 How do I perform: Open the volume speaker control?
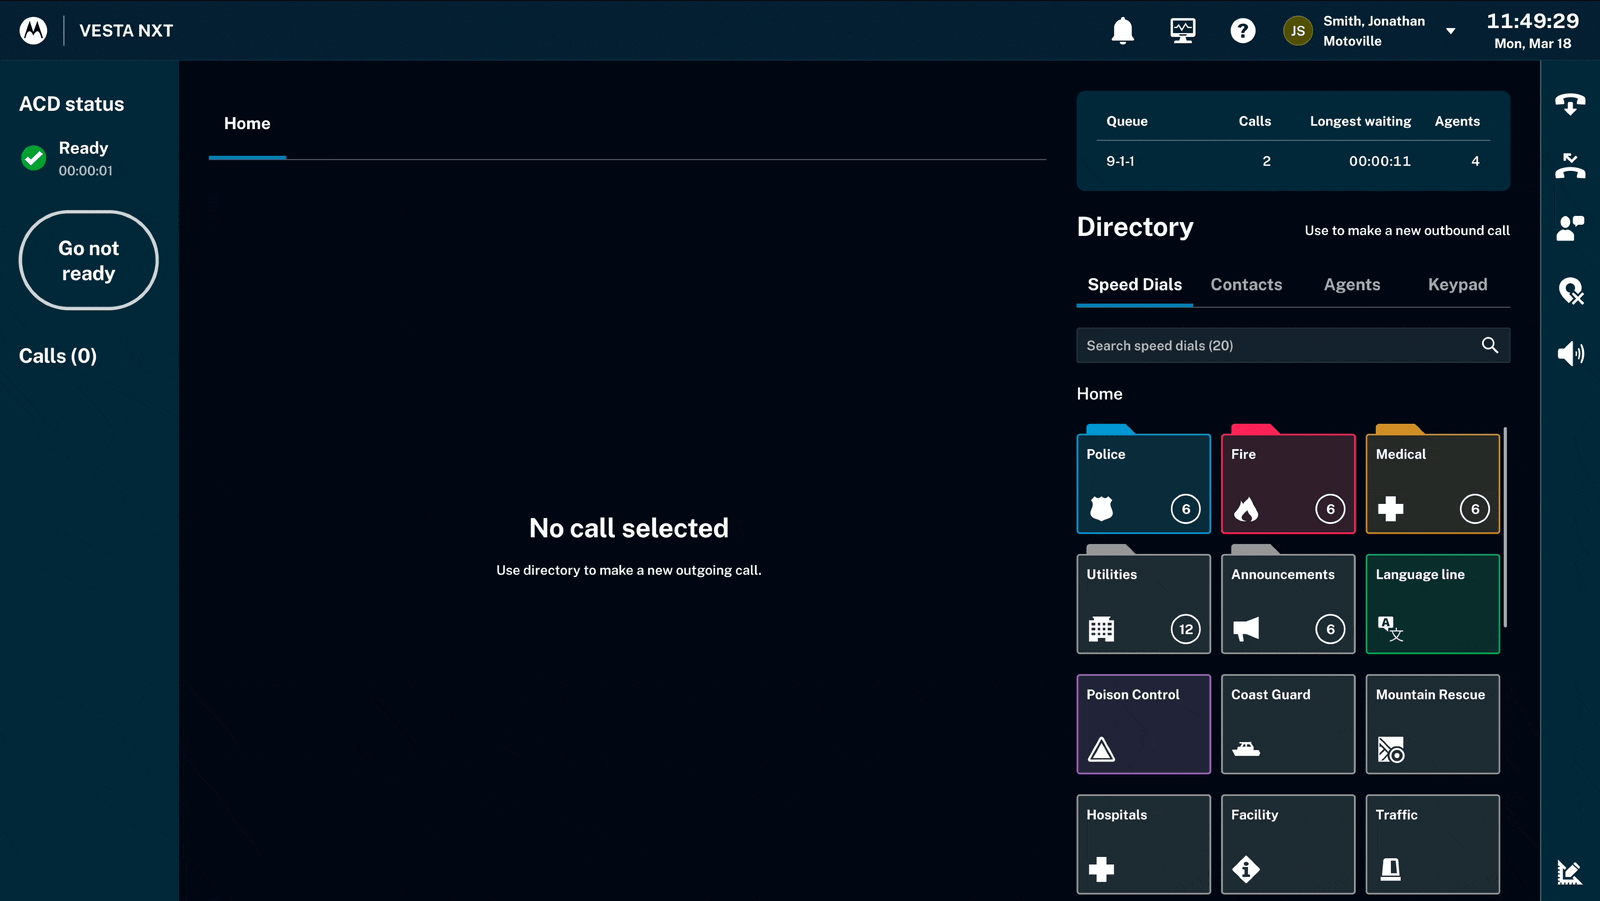(1570, 353)
